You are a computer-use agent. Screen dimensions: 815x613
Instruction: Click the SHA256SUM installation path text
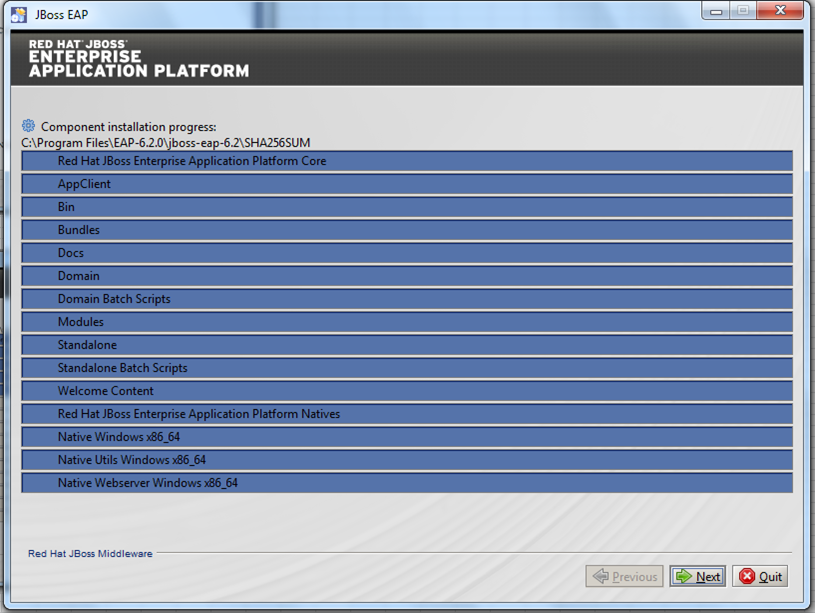[166, 143]
